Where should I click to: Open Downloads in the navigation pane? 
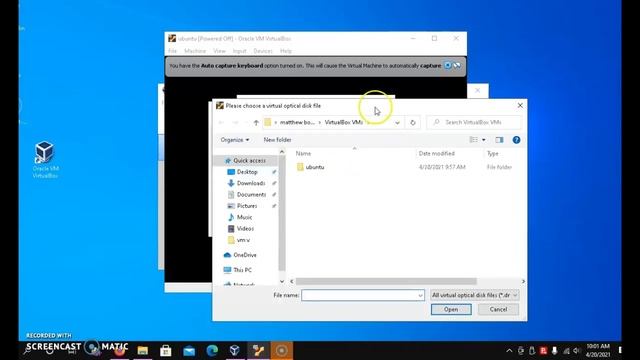(x=251, y=183)
